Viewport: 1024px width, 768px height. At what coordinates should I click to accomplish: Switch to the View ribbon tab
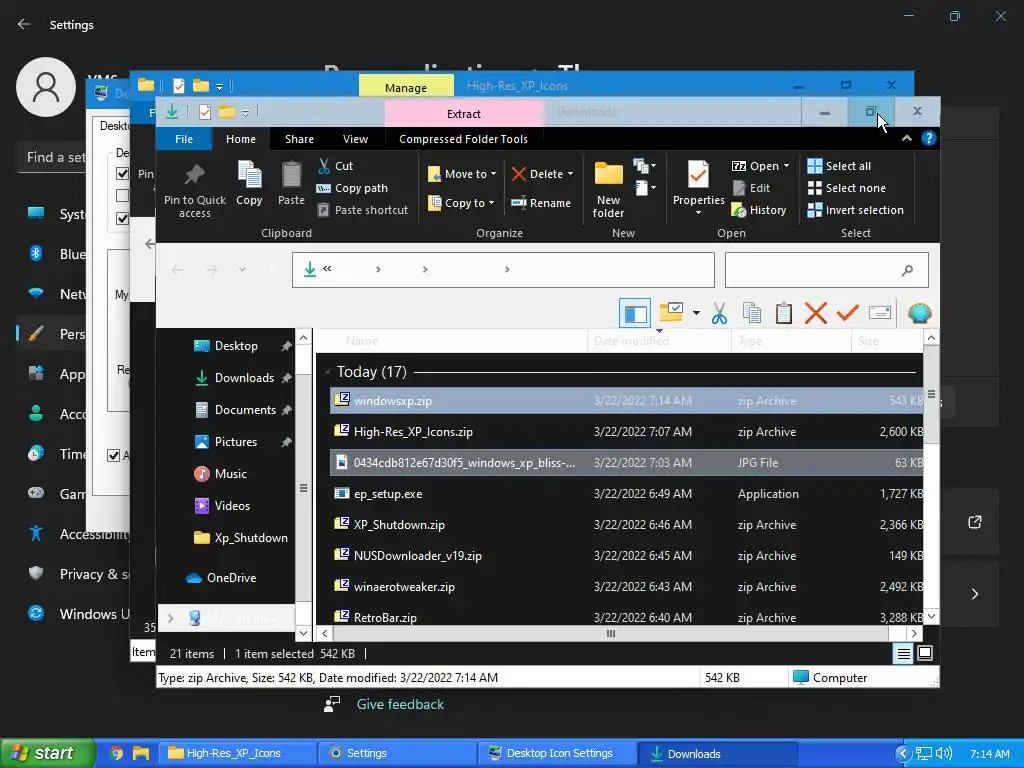point(355,139)
